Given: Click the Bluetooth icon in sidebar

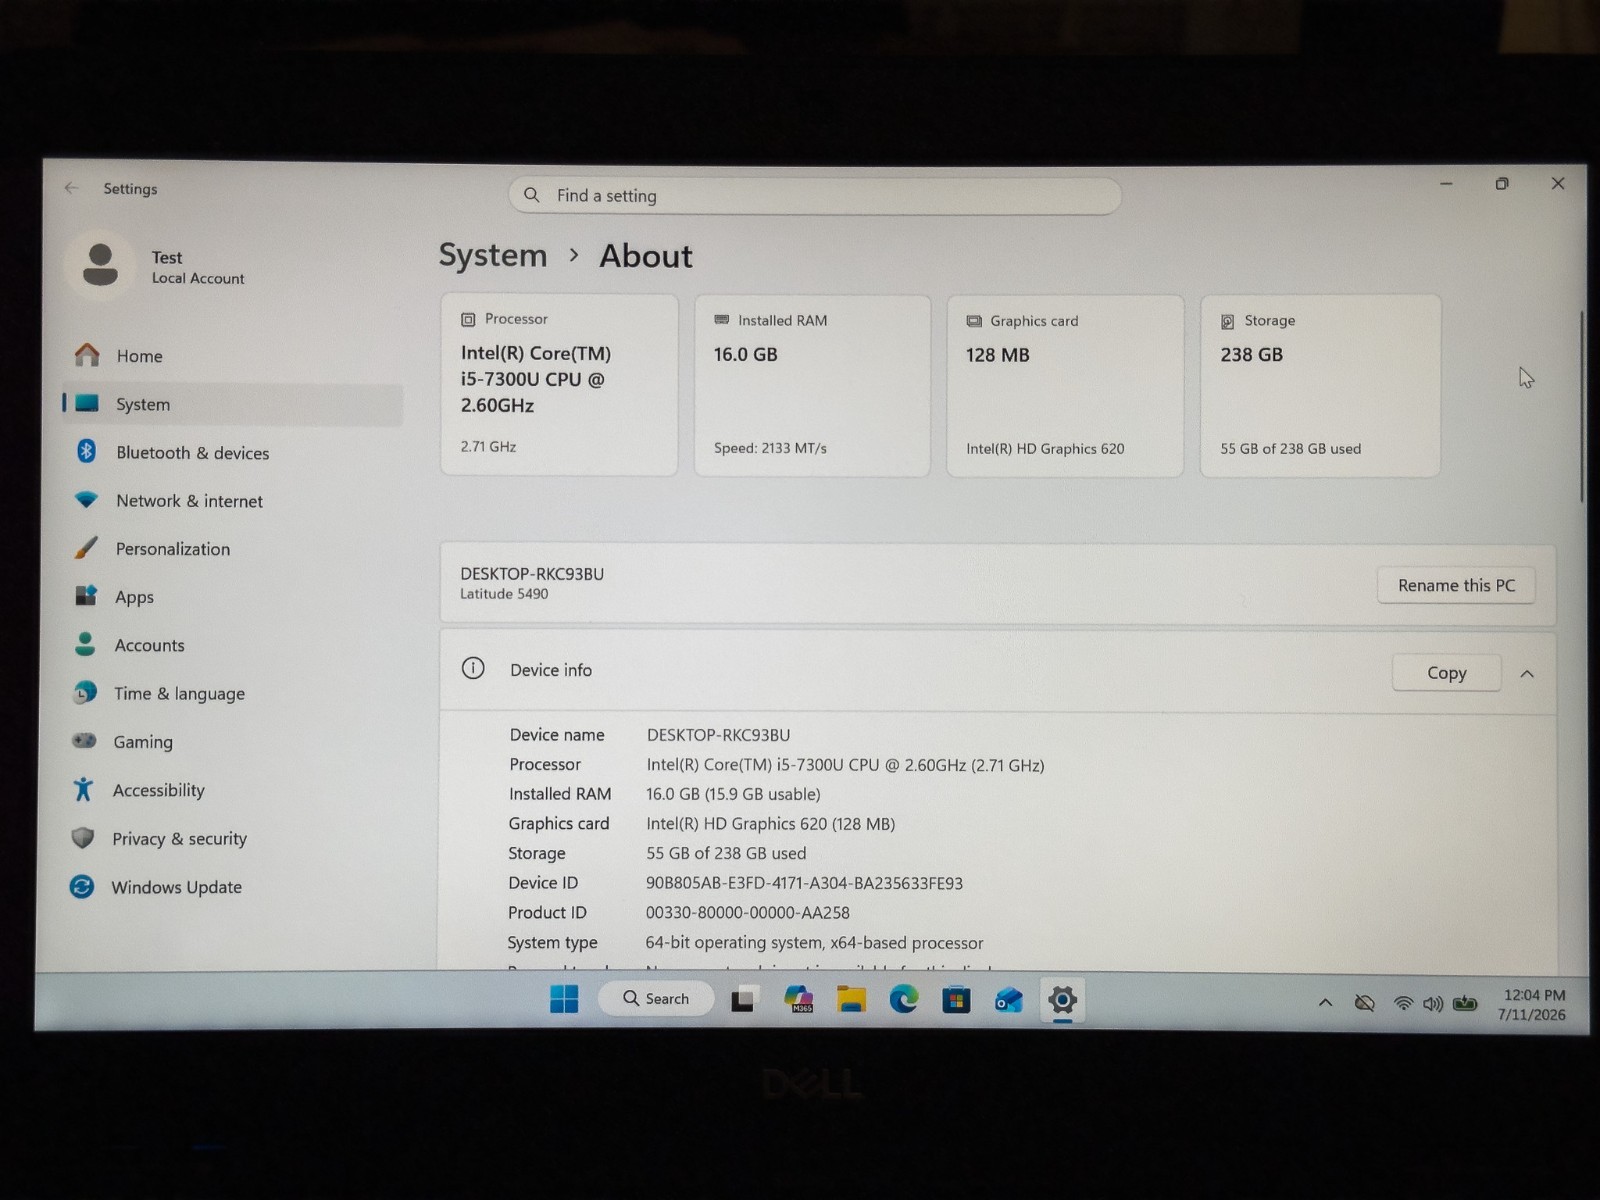Looking at the screenshot, I should click(x=86, y=451).
